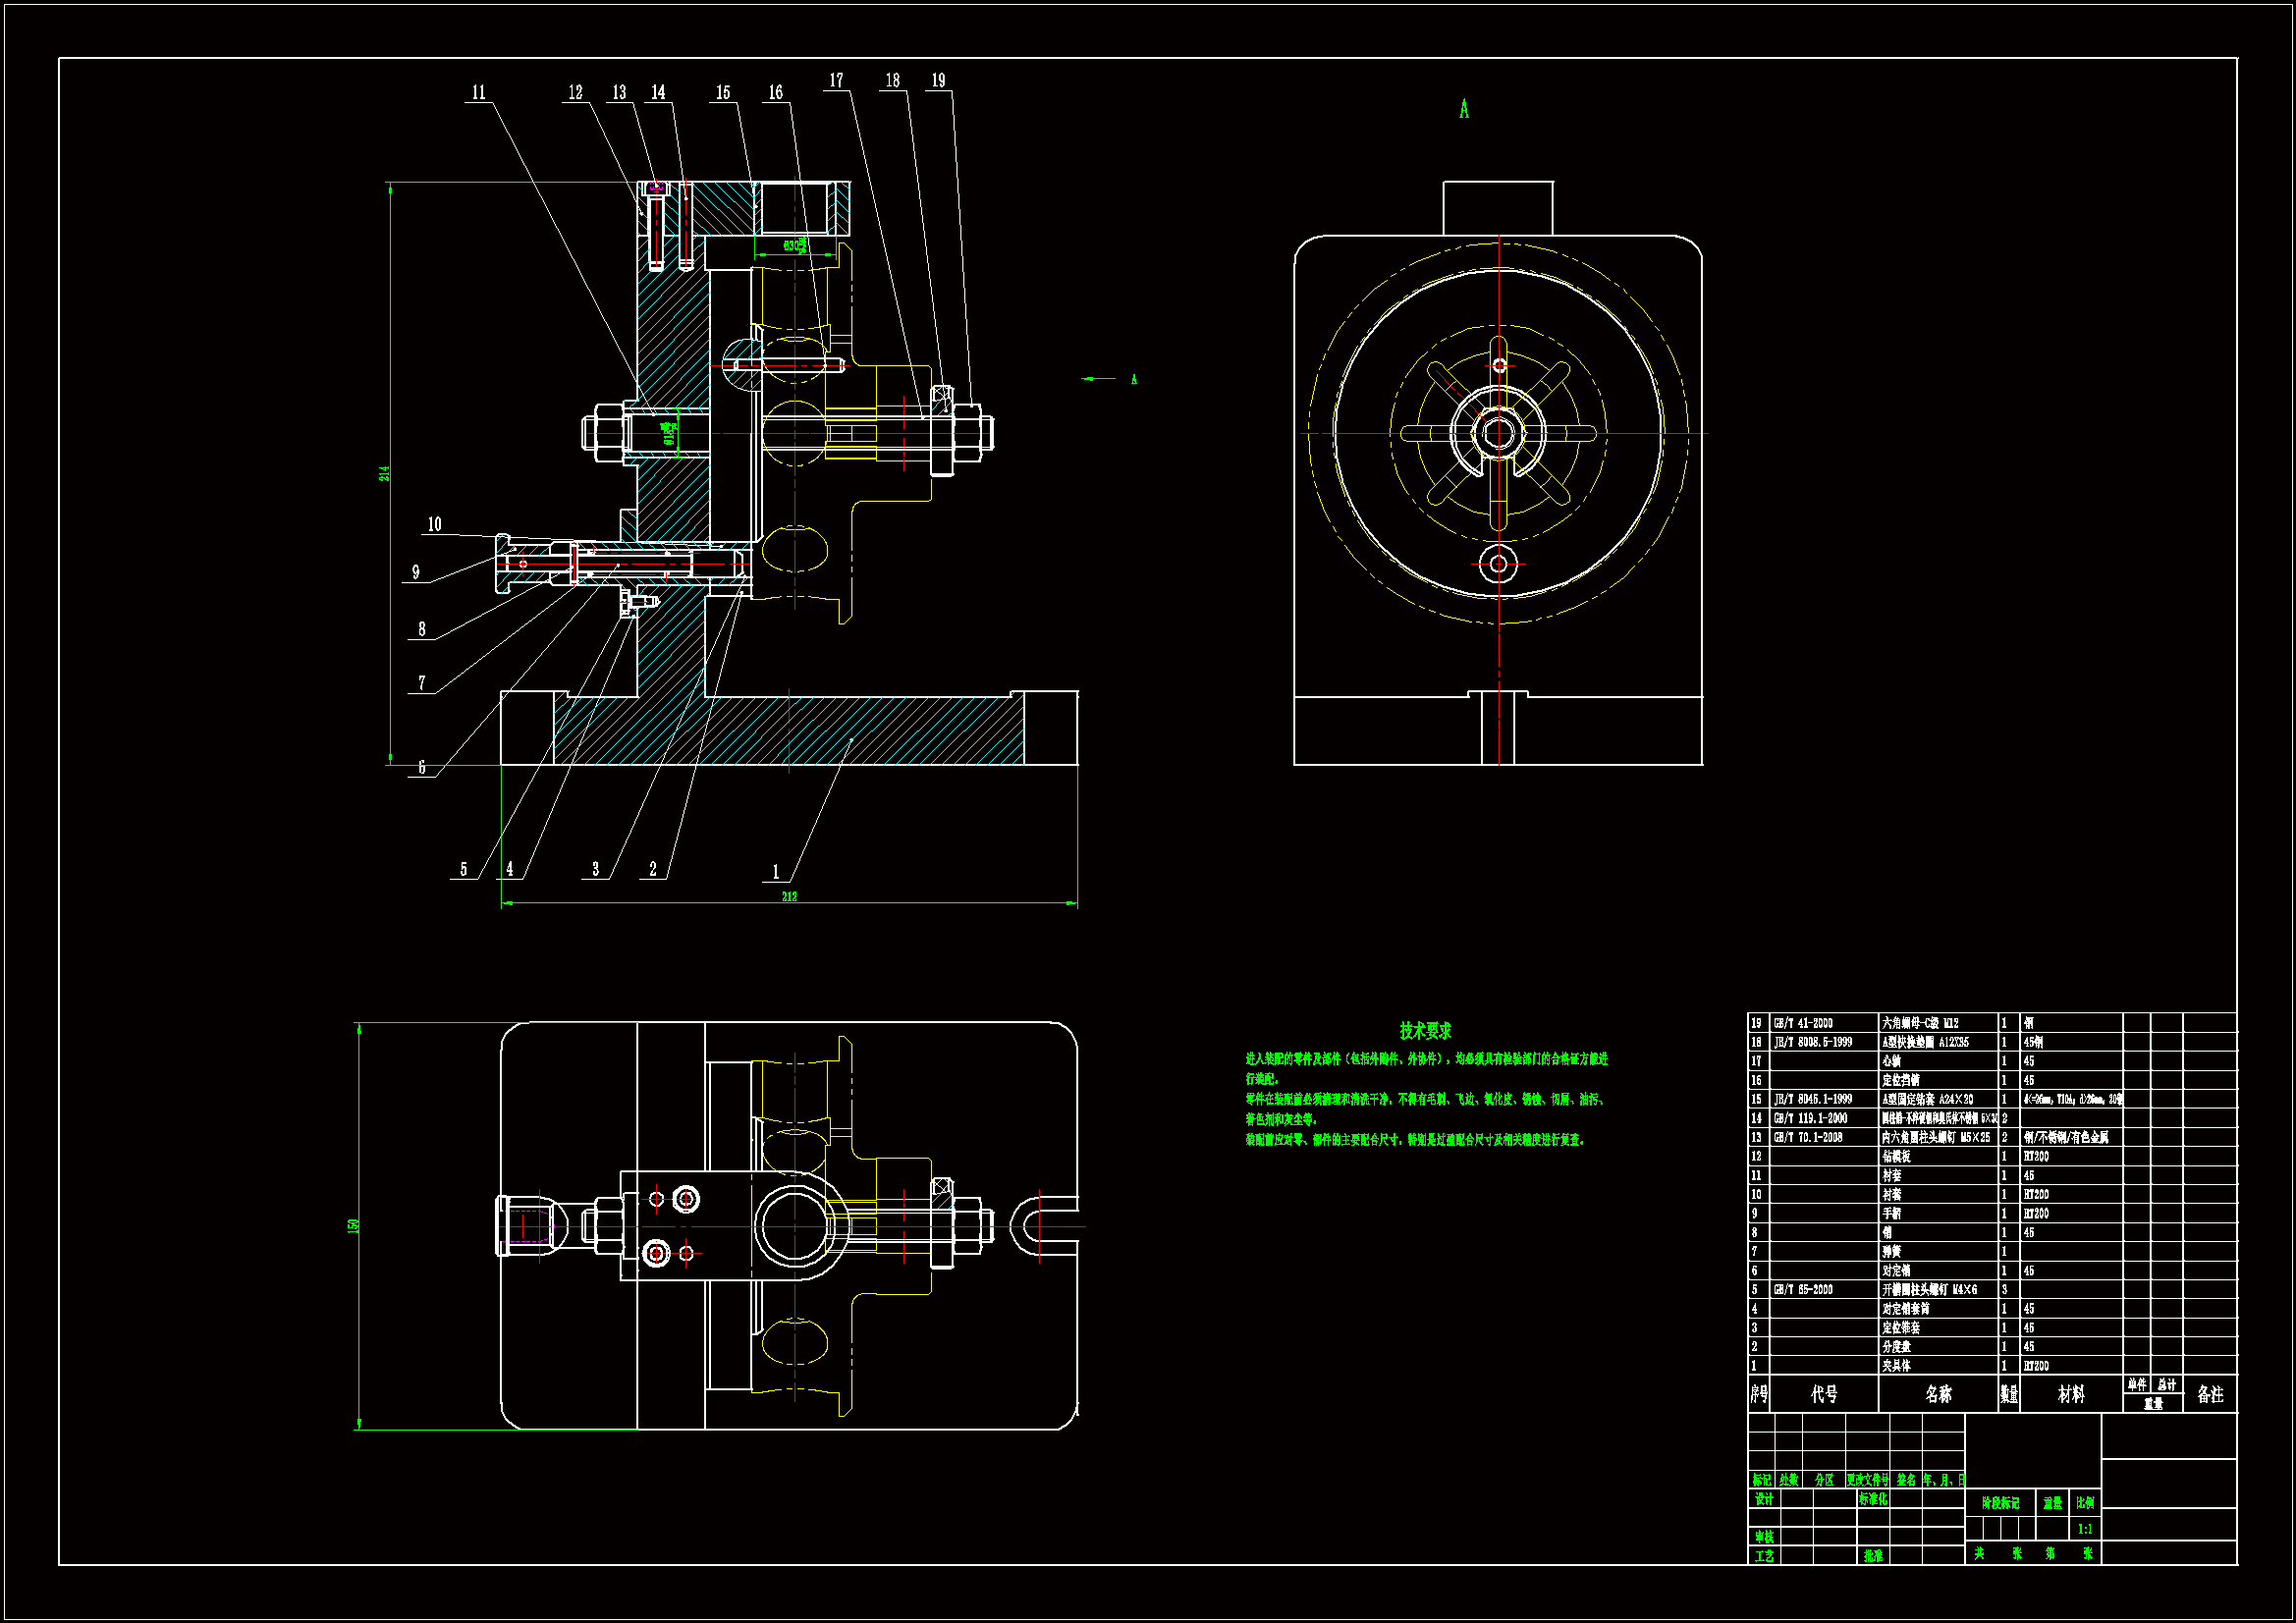This screenshot has height=1623, width=2296.
Task: Select the green view label A above the right view
Action: pos(1464,109)
